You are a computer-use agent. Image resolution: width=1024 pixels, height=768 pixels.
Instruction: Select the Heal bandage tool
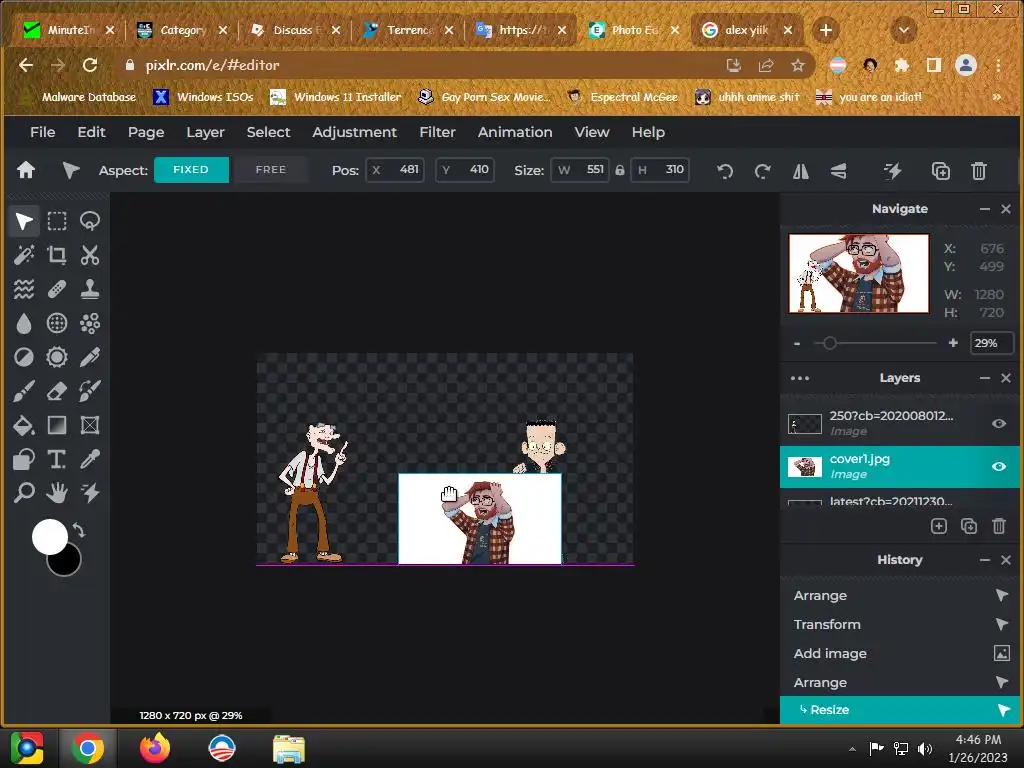pos(57,289)
